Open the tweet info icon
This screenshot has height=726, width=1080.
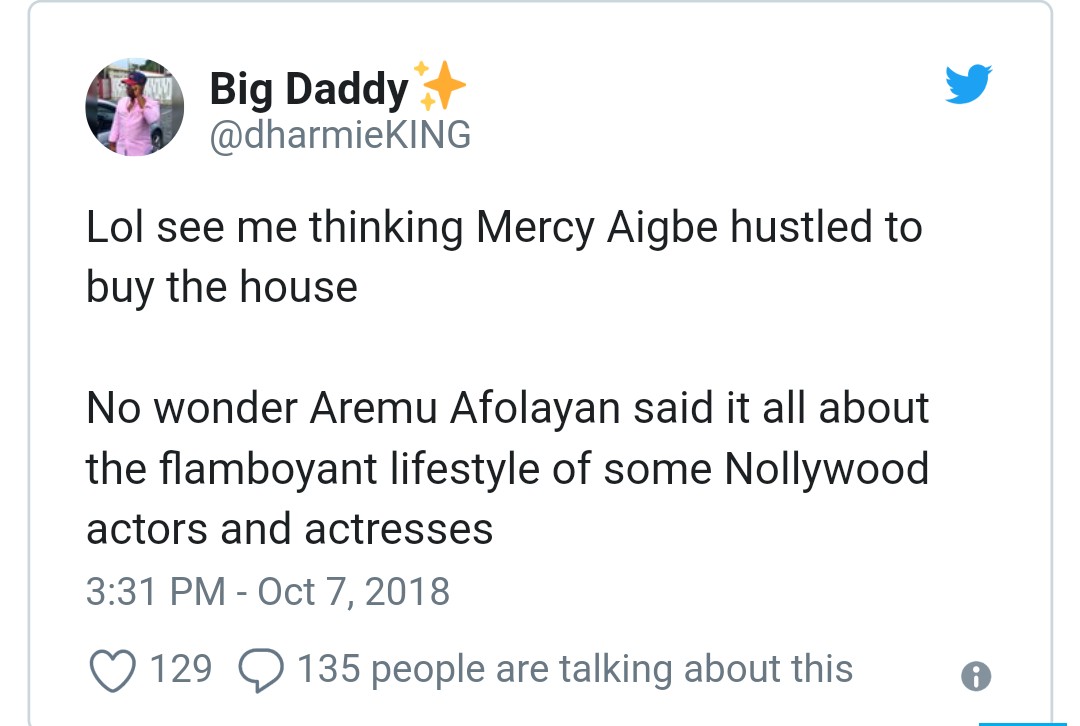[x=975, y=677]
